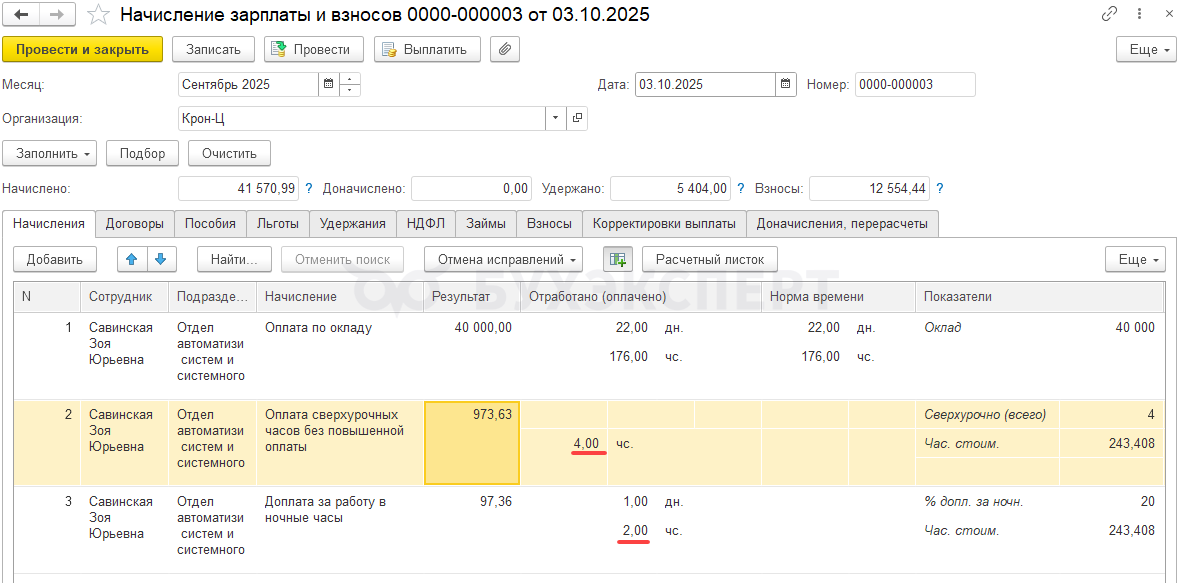Switch to the Пособия tab
This screenshot has width=1181, height=583.
coord(210,224)
